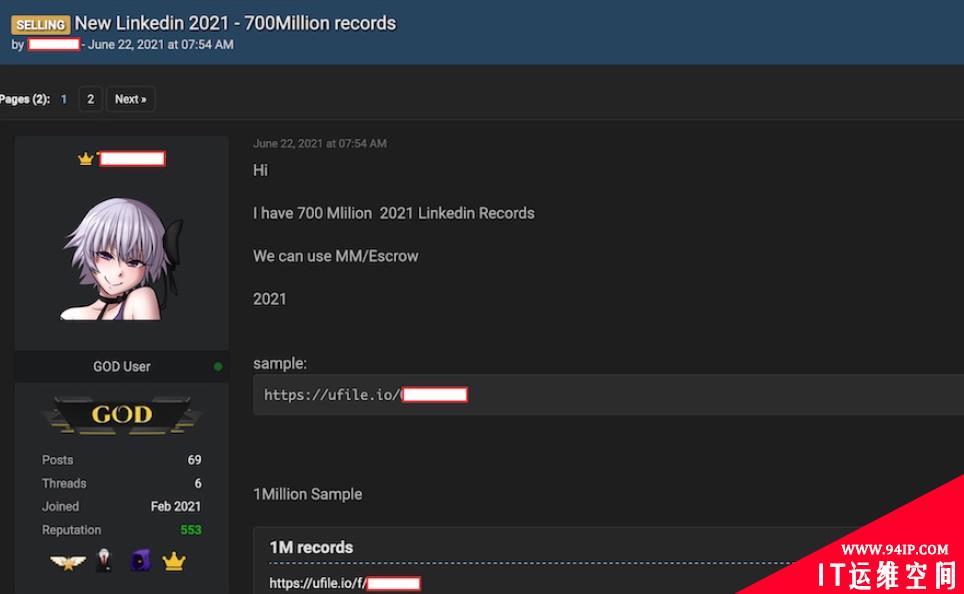964x594 pixels.
Task: Go to page 2 of the thread
Action: click(90, 99)
